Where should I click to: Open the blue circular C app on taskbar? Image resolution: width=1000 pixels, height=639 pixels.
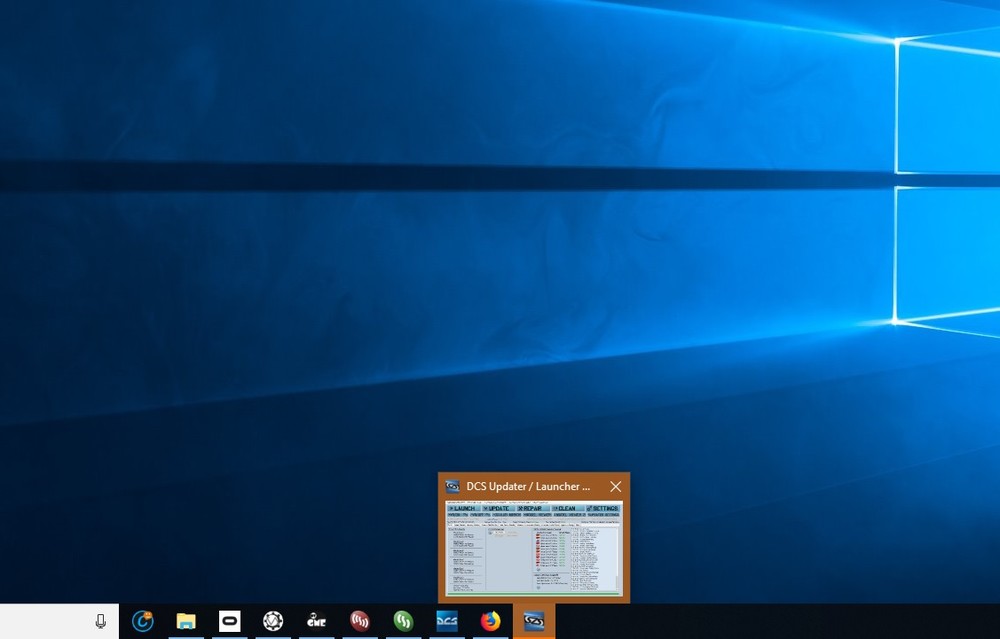point(142,621)
